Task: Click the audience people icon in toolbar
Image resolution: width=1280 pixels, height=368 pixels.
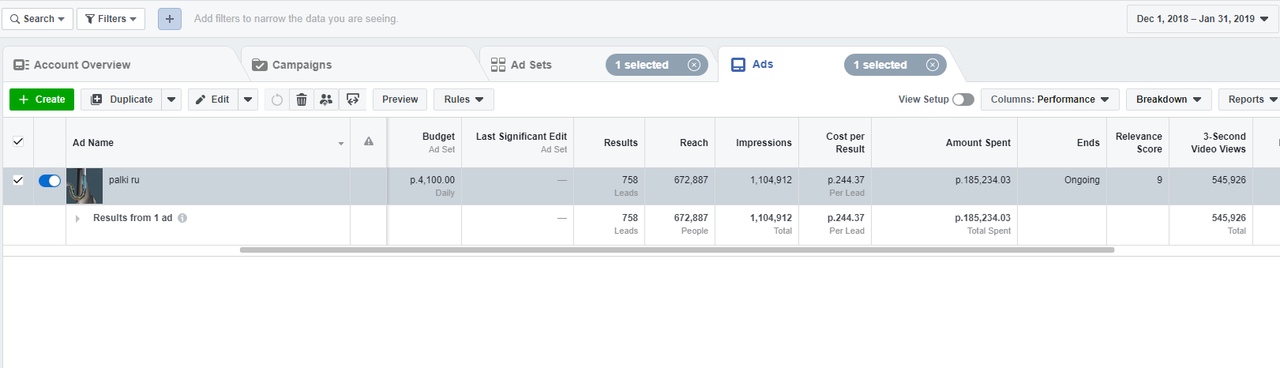Action: click(x=326, y=99)
